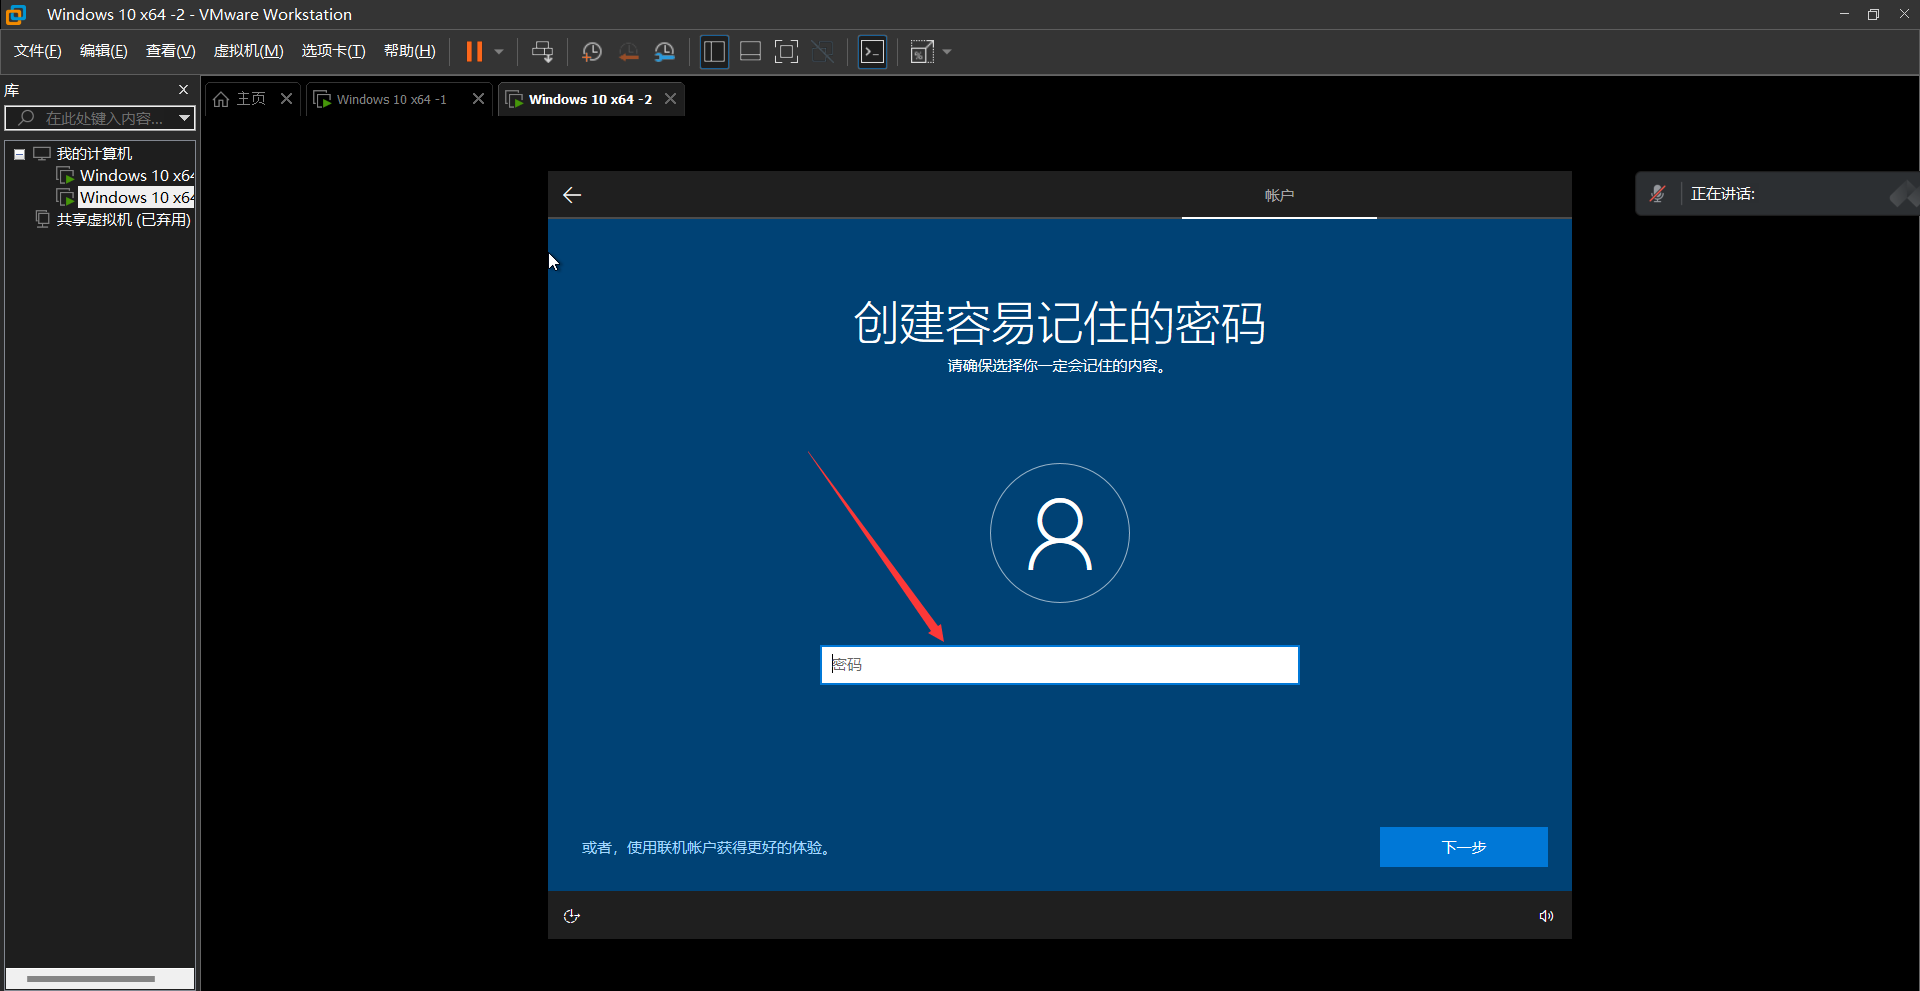The width and height of the screenshot is (1920, 991).
Task: Close the Windows 10 x64 -2 tab
Action: [671, 98]
